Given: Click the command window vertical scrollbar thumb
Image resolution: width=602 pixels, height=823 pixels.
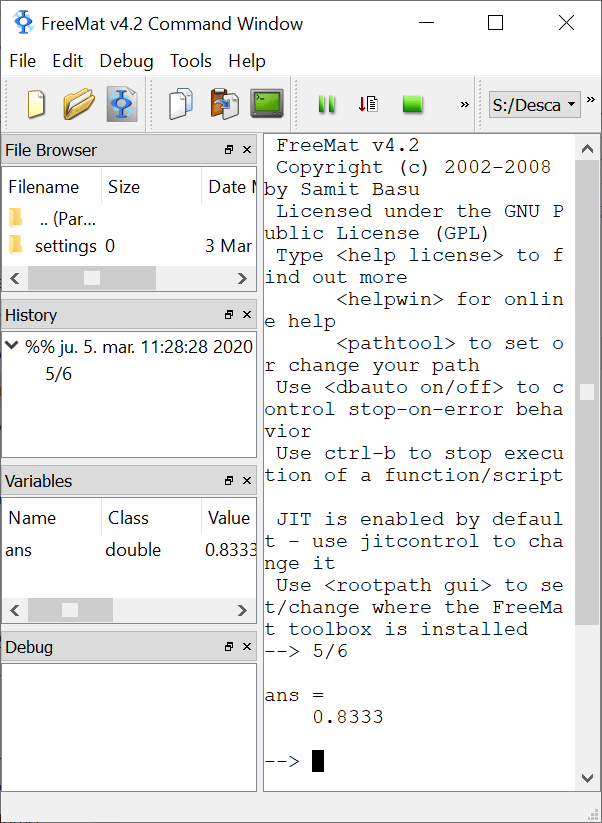Looking at the screenshot, I should tap(587, 392).
